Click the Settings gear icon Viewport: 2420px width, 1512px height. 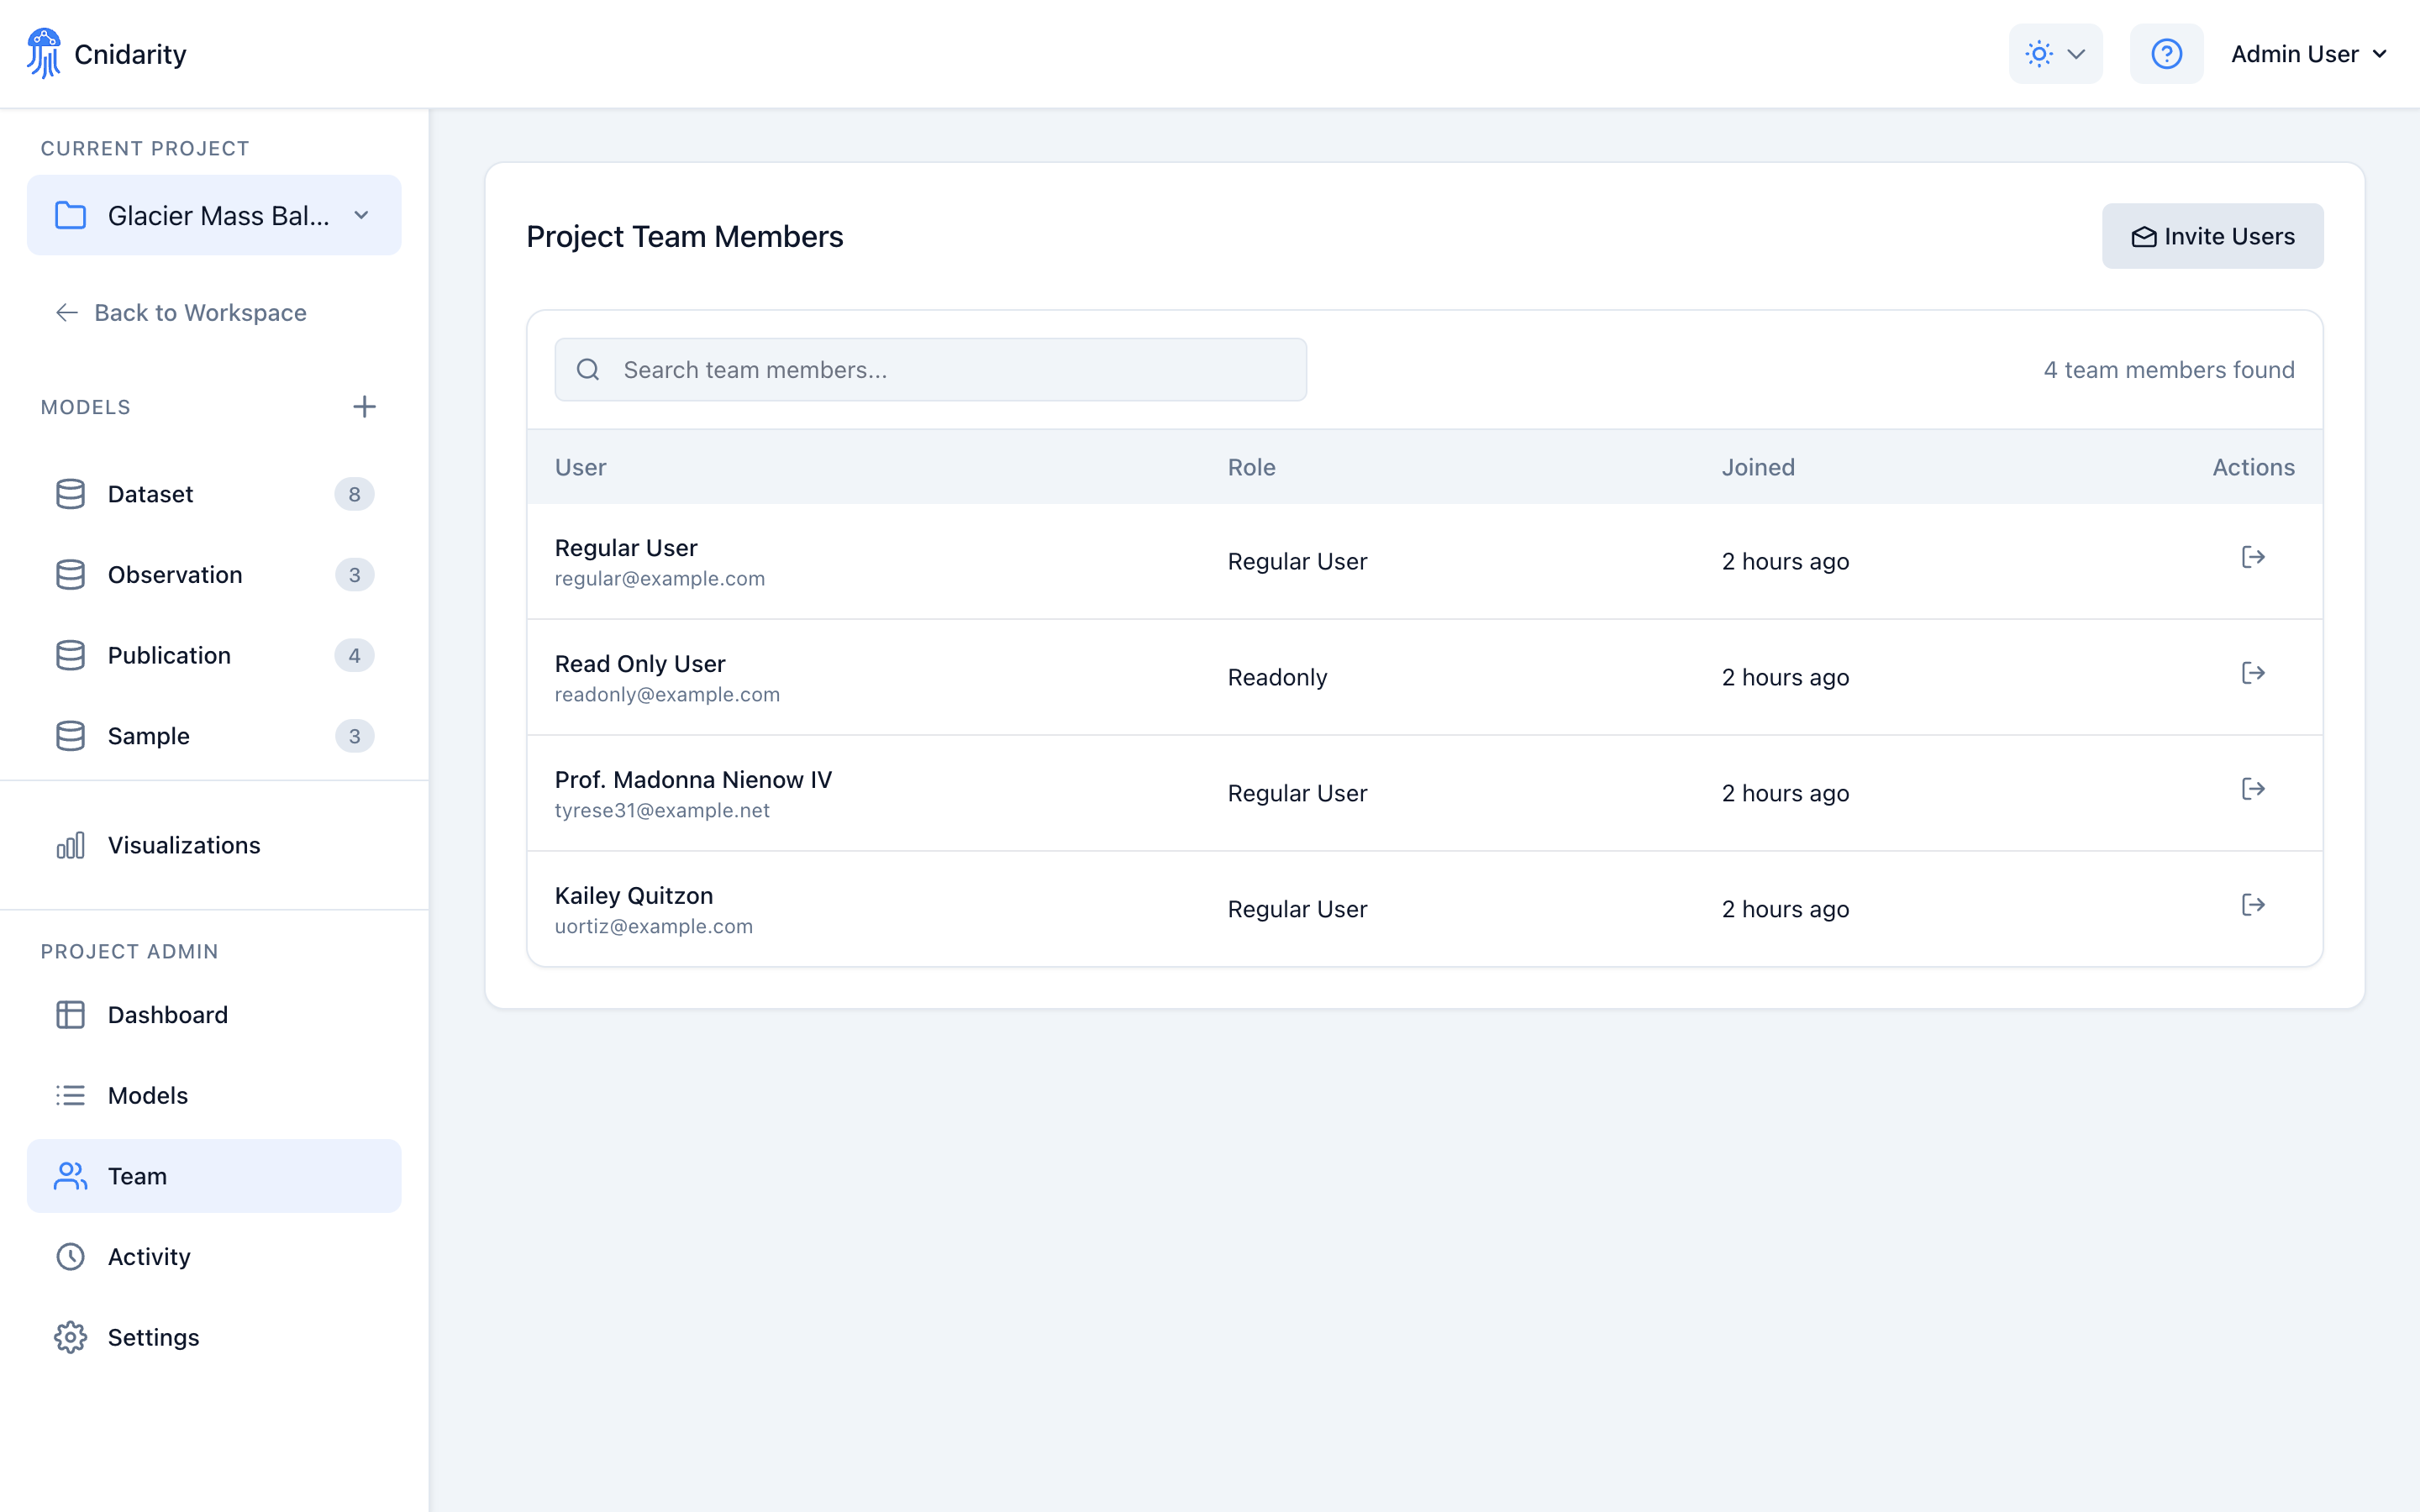tap(70, 1337)
